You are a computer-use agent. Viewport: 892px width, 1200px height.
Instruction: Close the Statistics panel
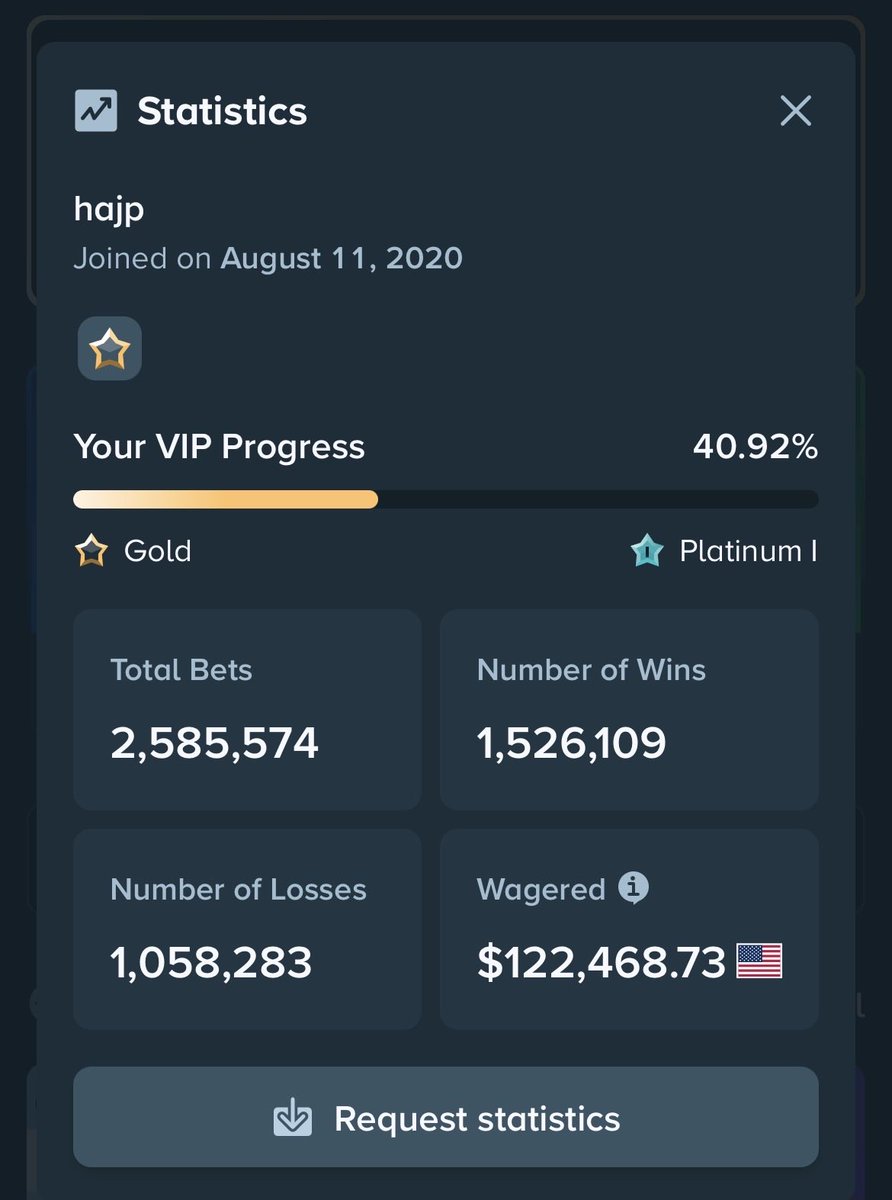pos(796,110)
